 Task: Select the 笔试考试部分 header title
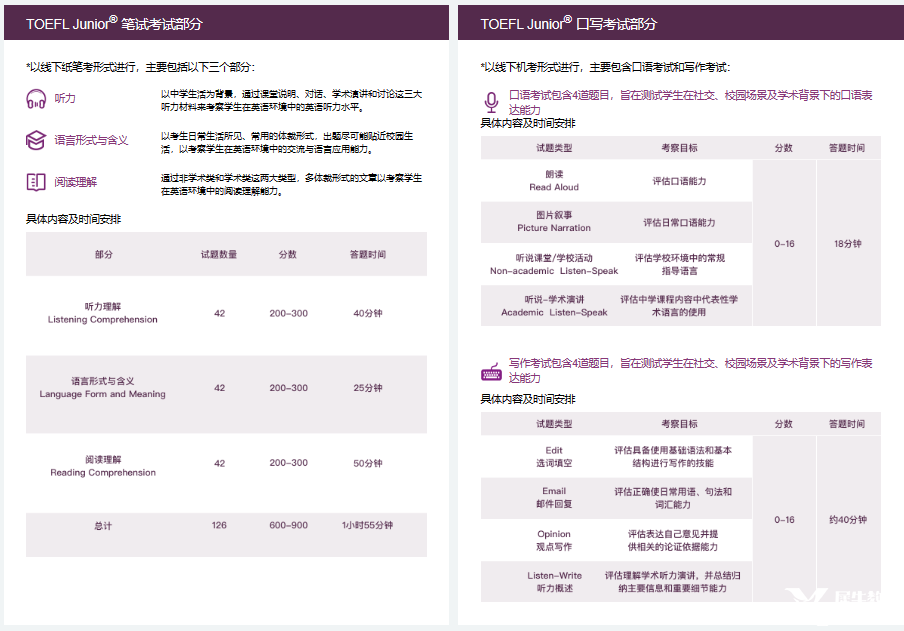[x=114, y=24]
